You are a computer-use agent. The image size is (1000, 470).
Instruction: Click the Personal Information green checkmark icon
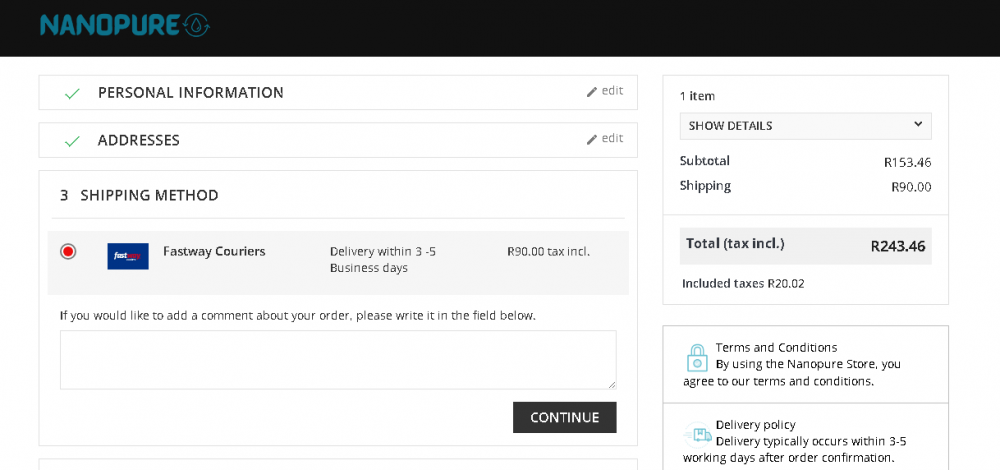point(72,93)
